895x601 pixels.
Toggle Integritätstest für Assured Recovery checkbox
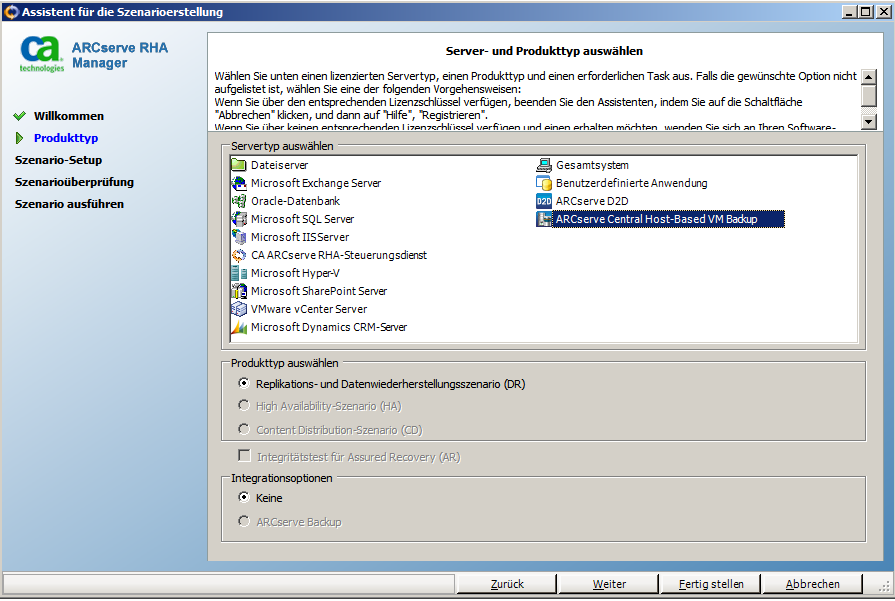coord(244,455)
